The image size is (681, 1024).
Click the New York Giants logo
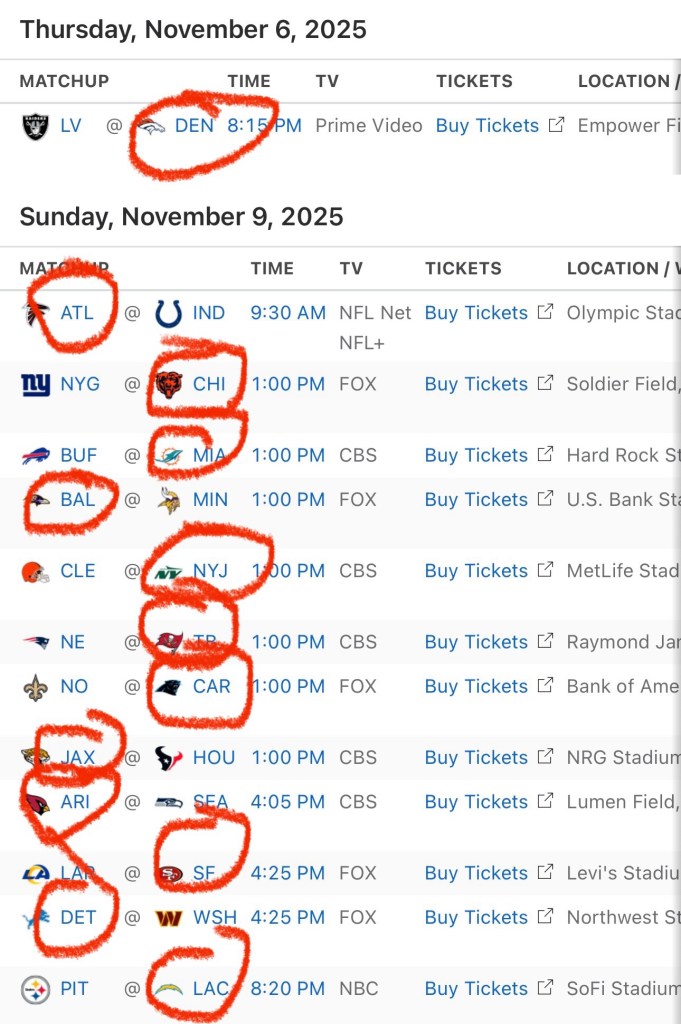coord(35,384)
